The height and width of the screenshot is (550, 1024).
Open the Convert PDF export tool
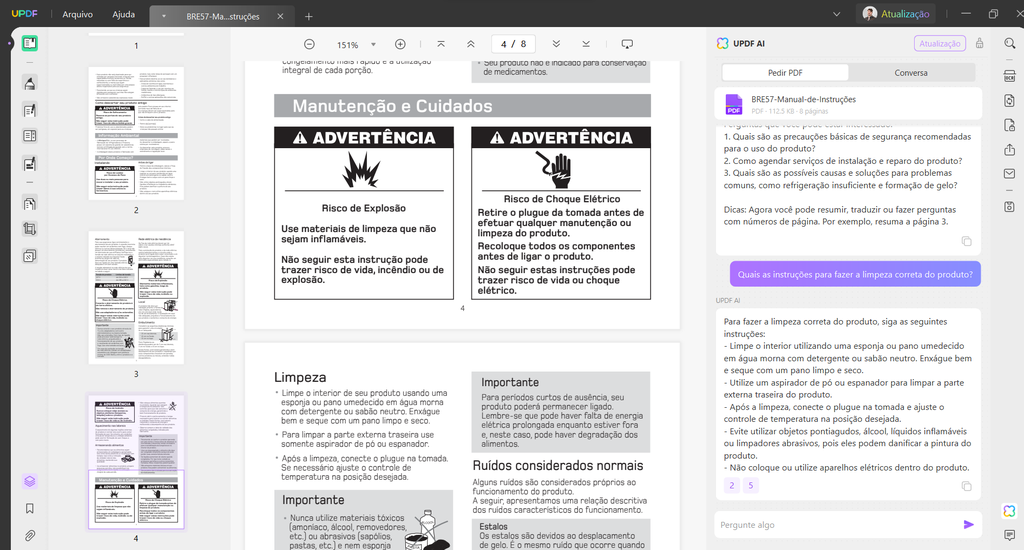click(x=1010, y=101)
